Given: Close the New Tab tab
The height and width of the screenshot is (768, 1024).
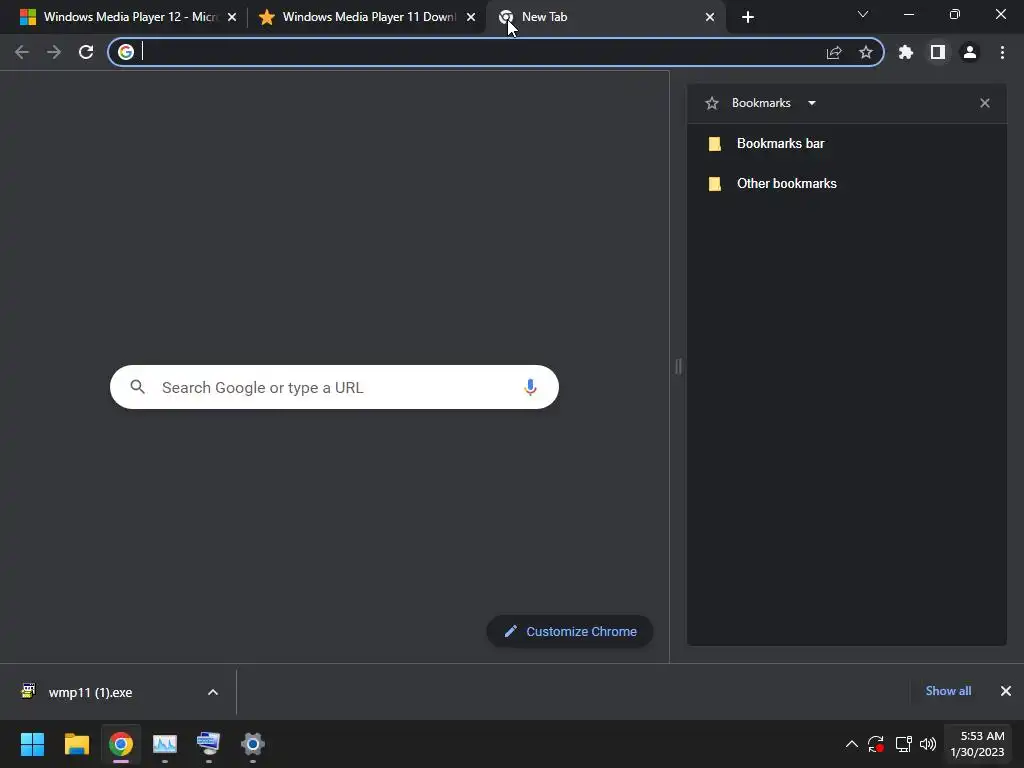Looking at the screenshot, I should pos(710,17).
